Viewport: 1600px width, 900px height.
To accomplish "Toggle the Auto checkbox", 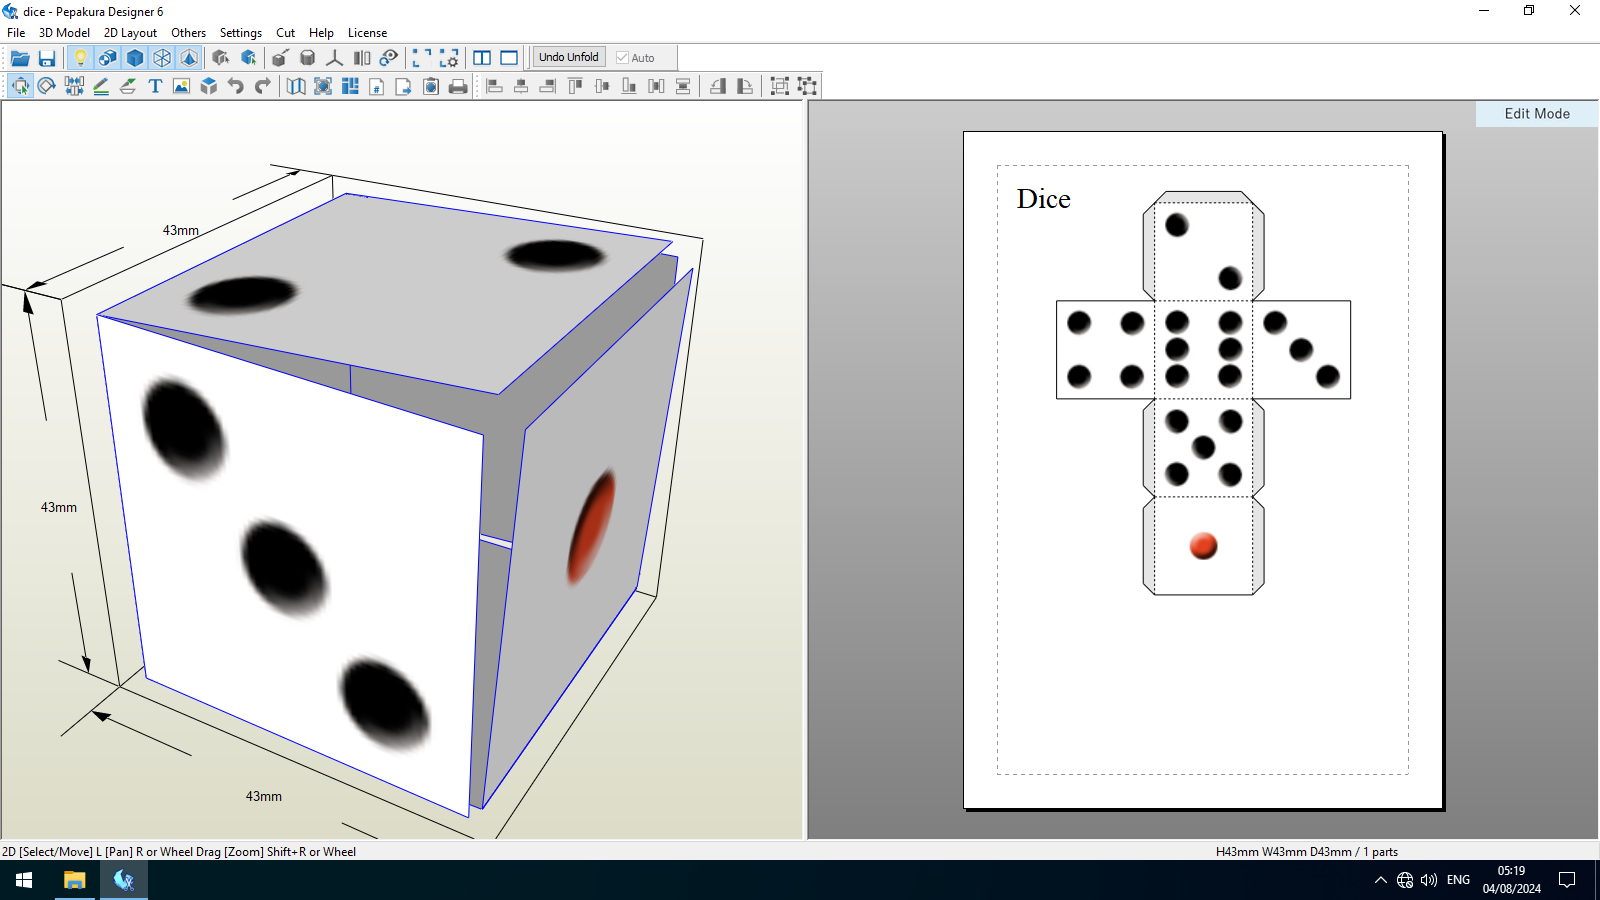I will 622,58.
